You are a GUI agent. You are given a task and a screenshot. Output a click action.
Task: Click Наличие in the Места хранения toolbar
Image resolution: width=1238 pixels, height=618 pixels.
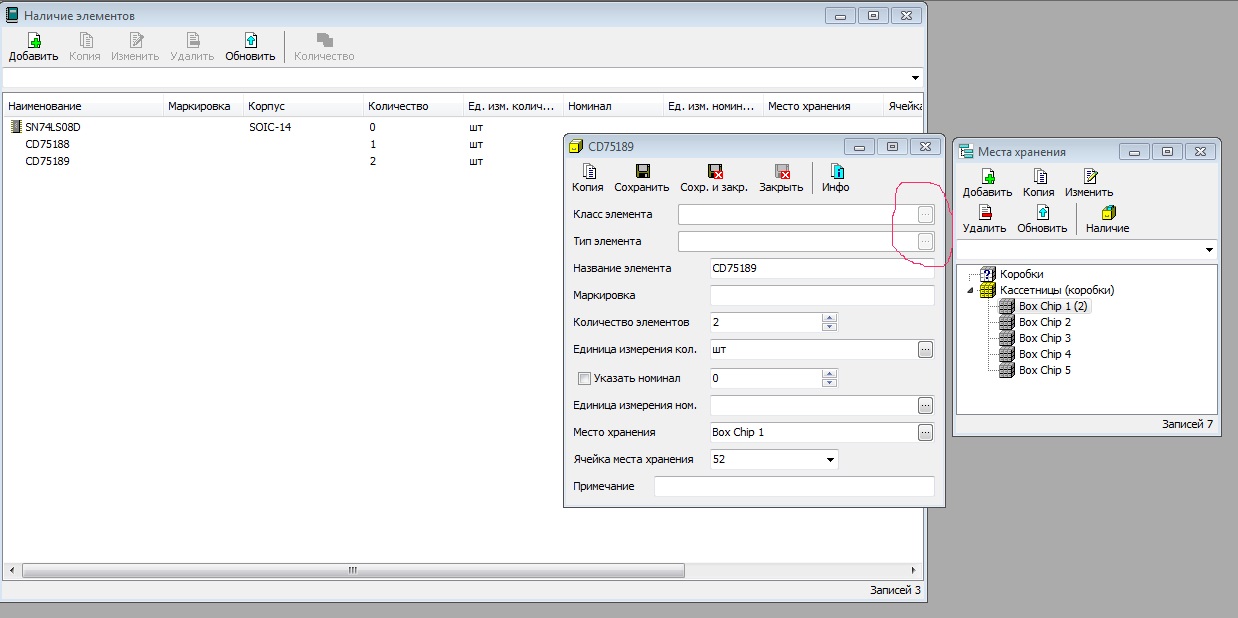[x=1107, y=219]
